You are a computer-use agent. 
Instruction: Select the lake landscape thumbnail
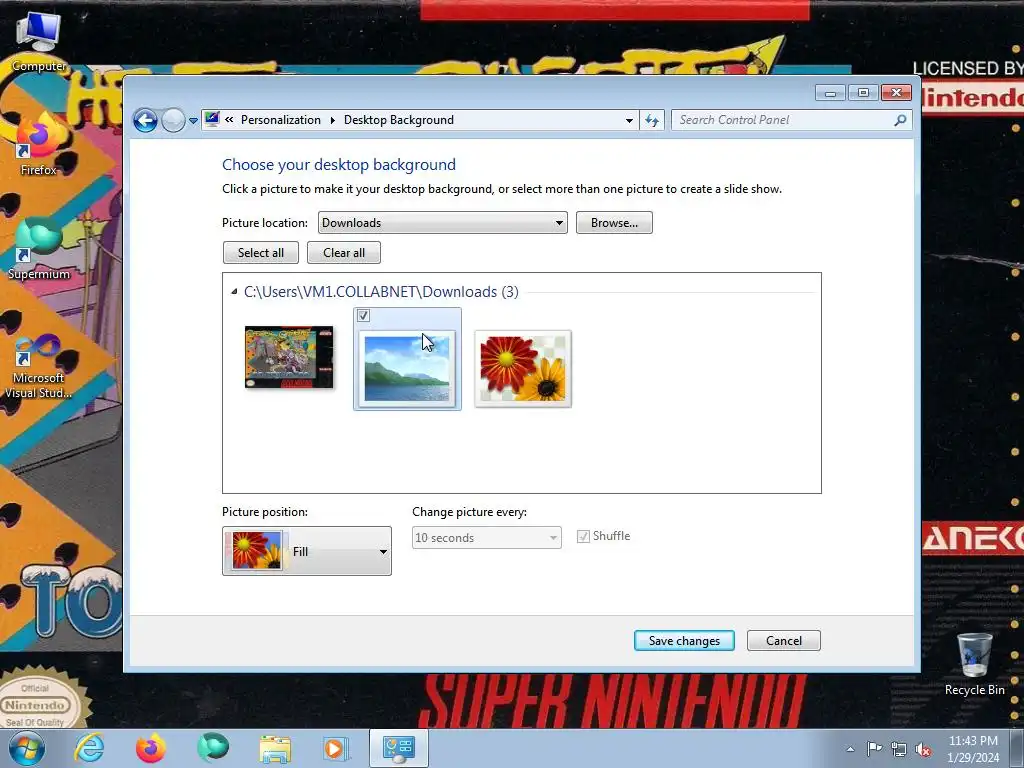[x=407, y=368]
